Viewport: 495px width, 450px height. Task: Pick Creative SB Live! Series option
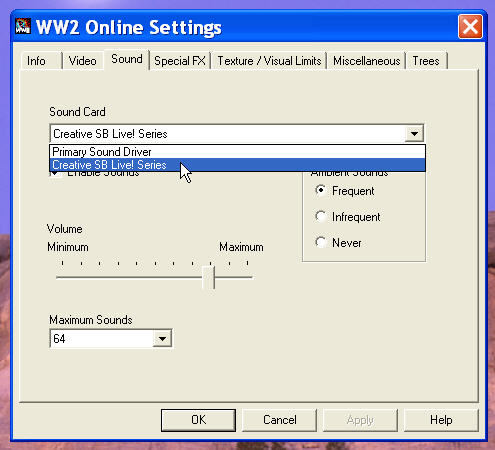[x=237, y=165]
